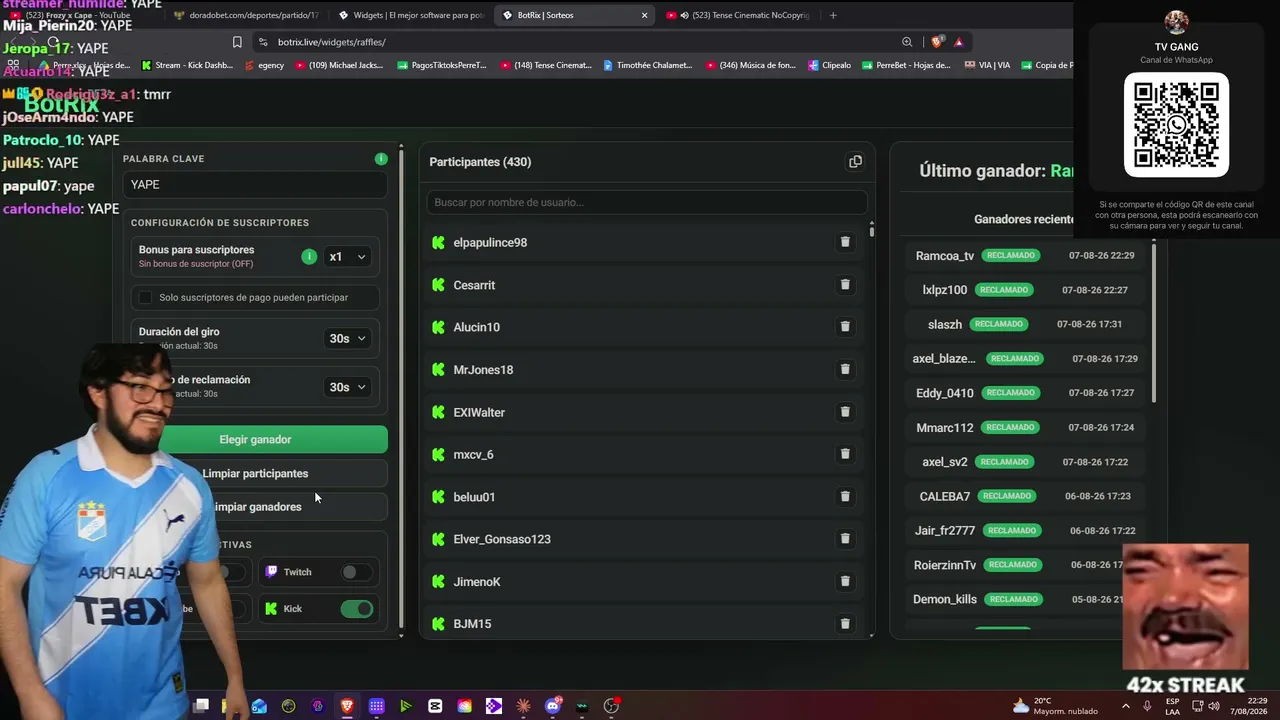Toggle the Twitch platform switch
The image size is (1280, 720).
(355, 572)
